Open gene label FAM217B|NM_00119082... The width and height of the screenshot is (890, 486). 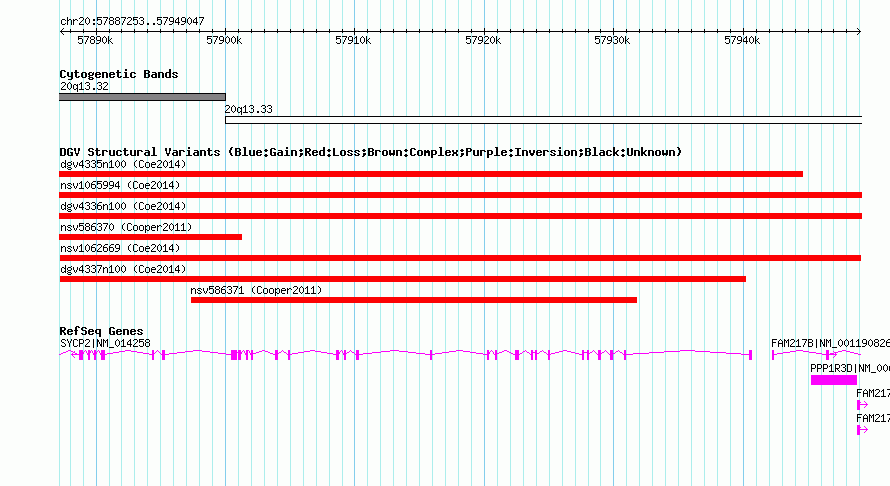pos(830,343)
